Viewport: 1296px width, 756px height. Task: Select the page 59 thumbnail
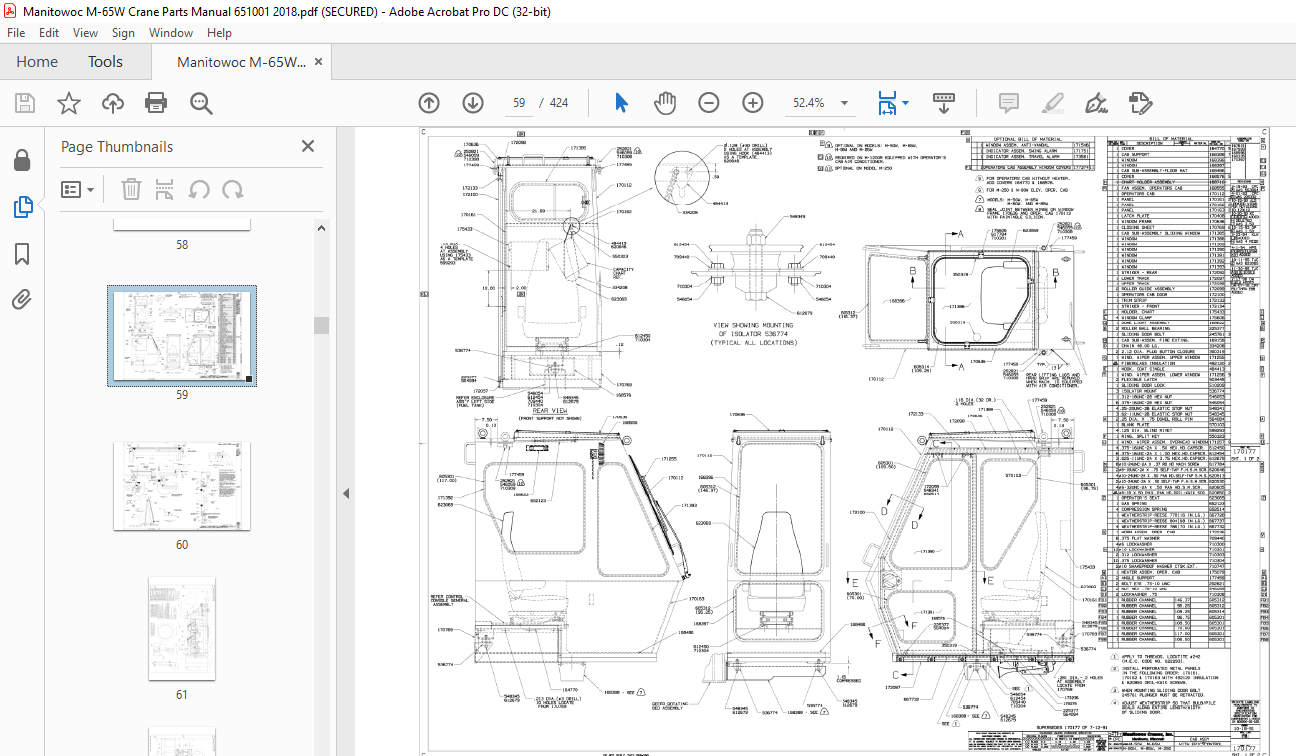[x=182, y=335]
